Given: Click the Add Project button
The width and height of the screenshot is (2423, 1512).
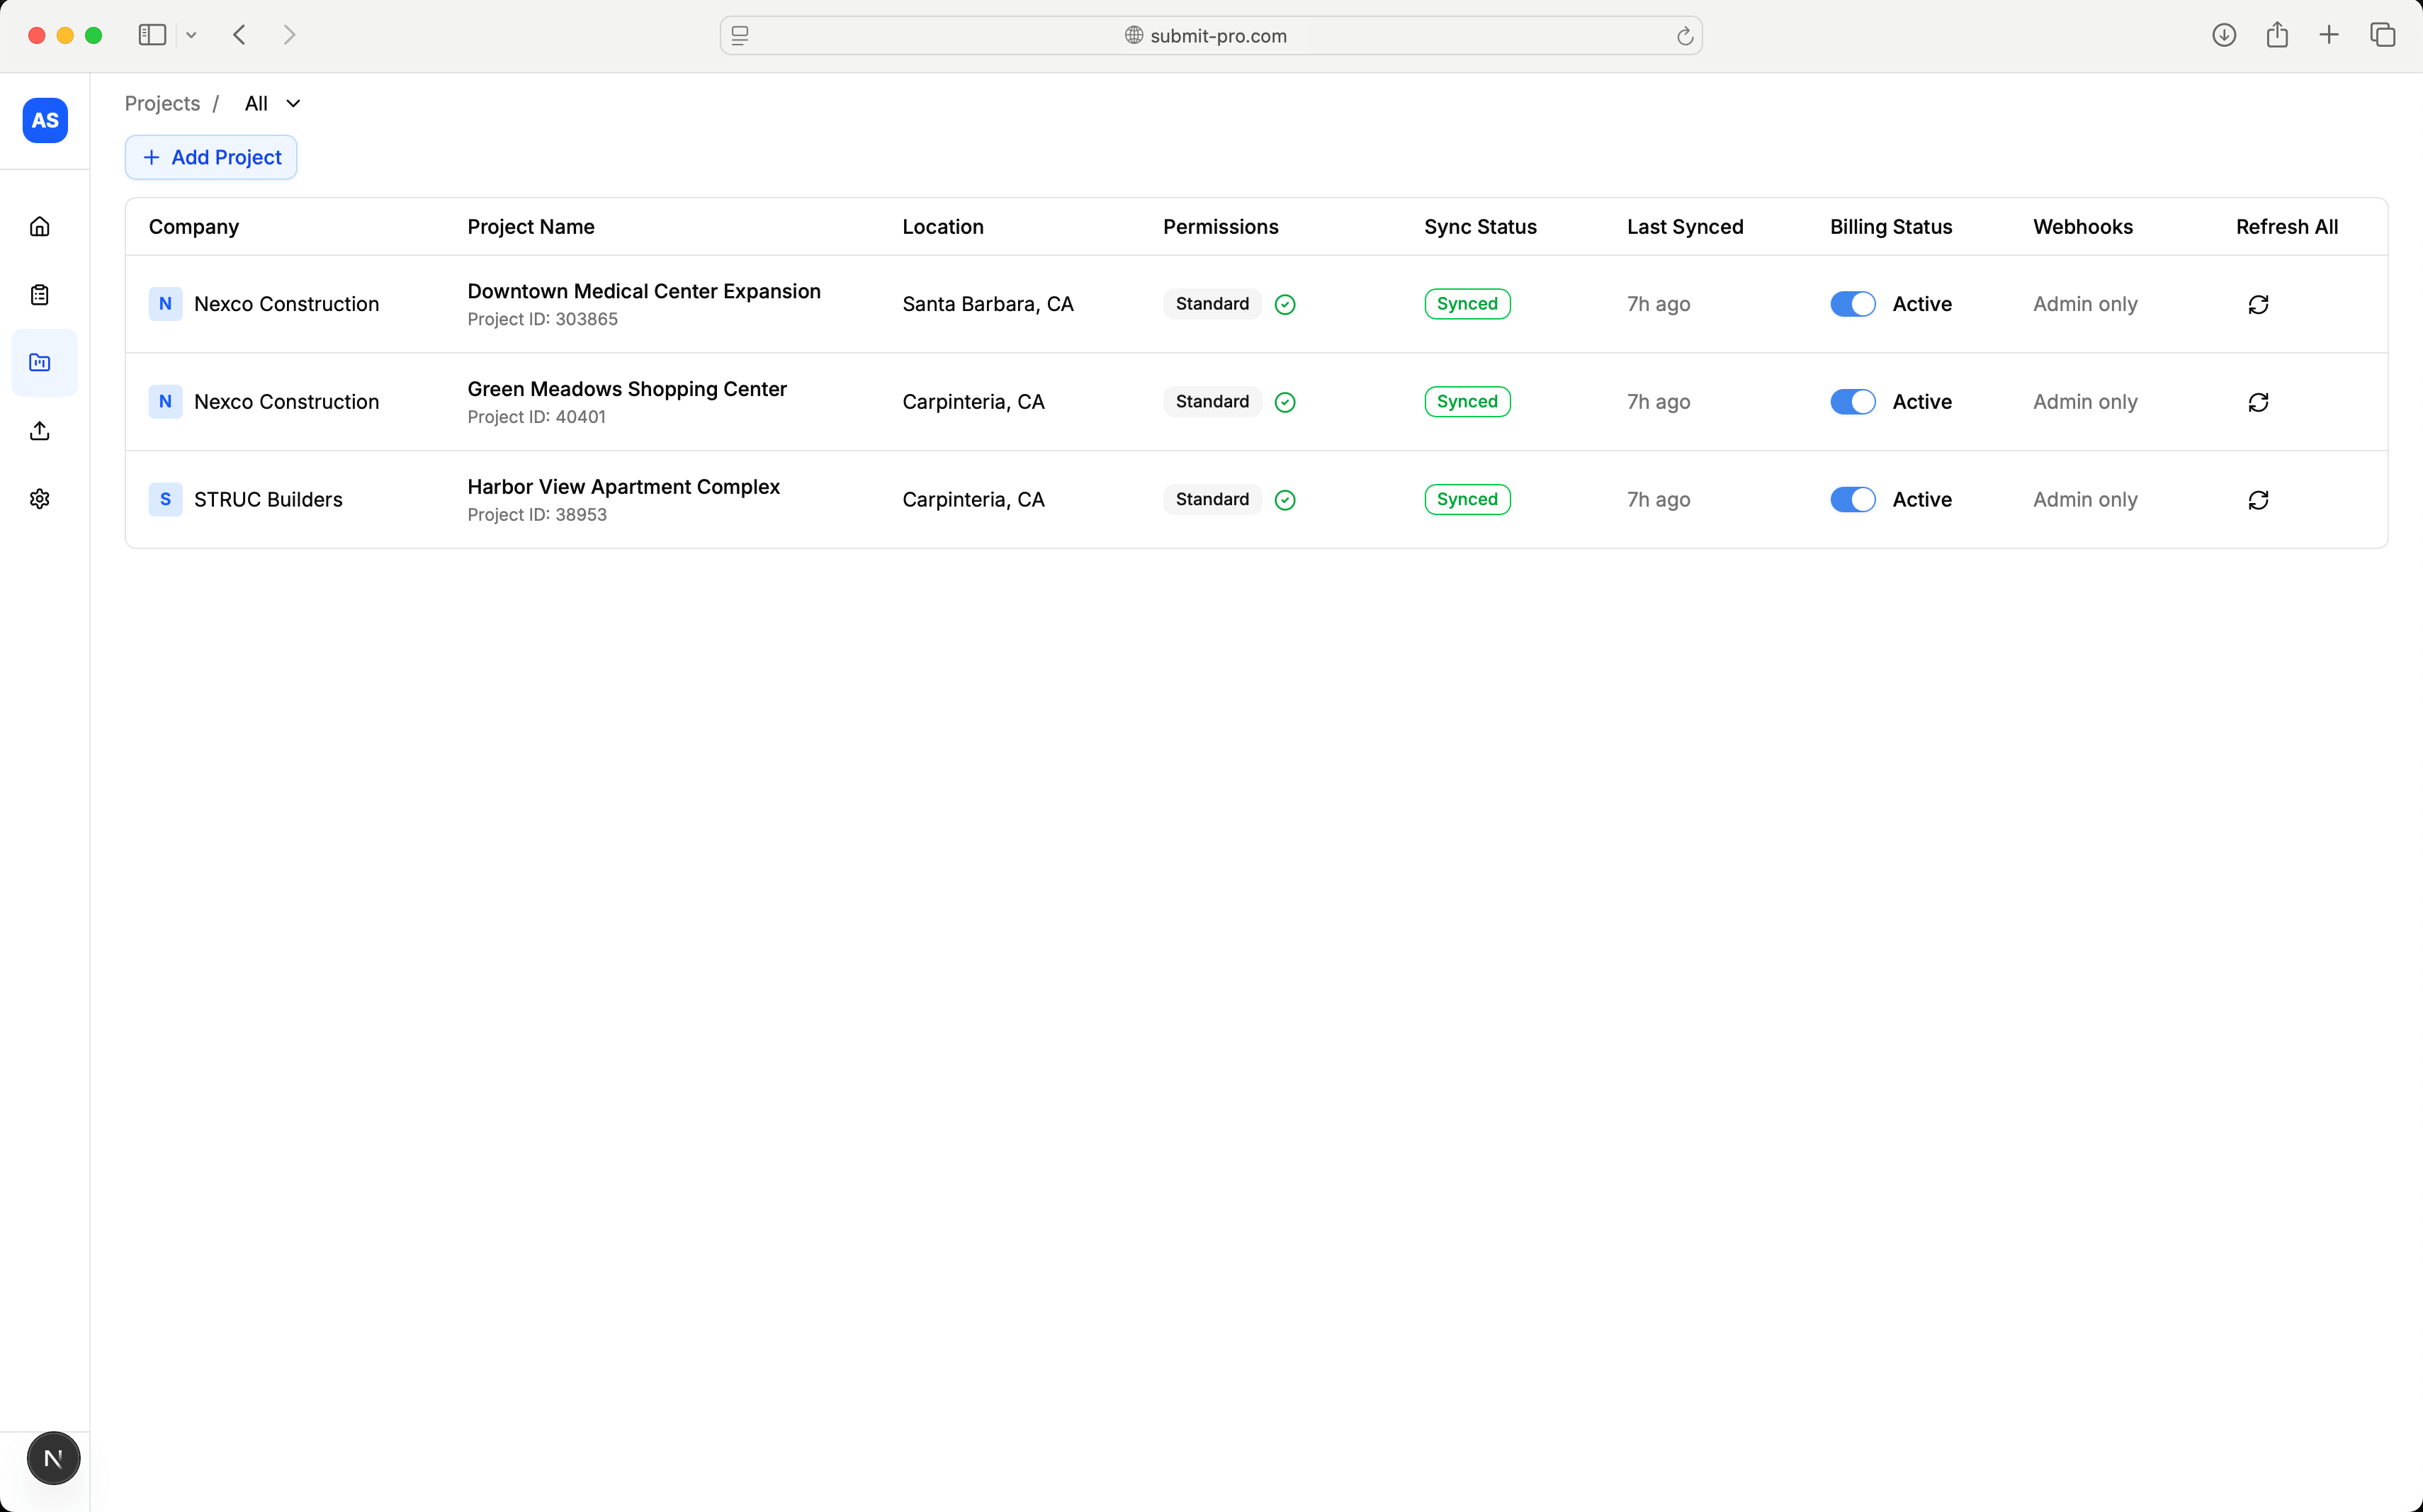Looking at the screenshot, I should (211, 158).
